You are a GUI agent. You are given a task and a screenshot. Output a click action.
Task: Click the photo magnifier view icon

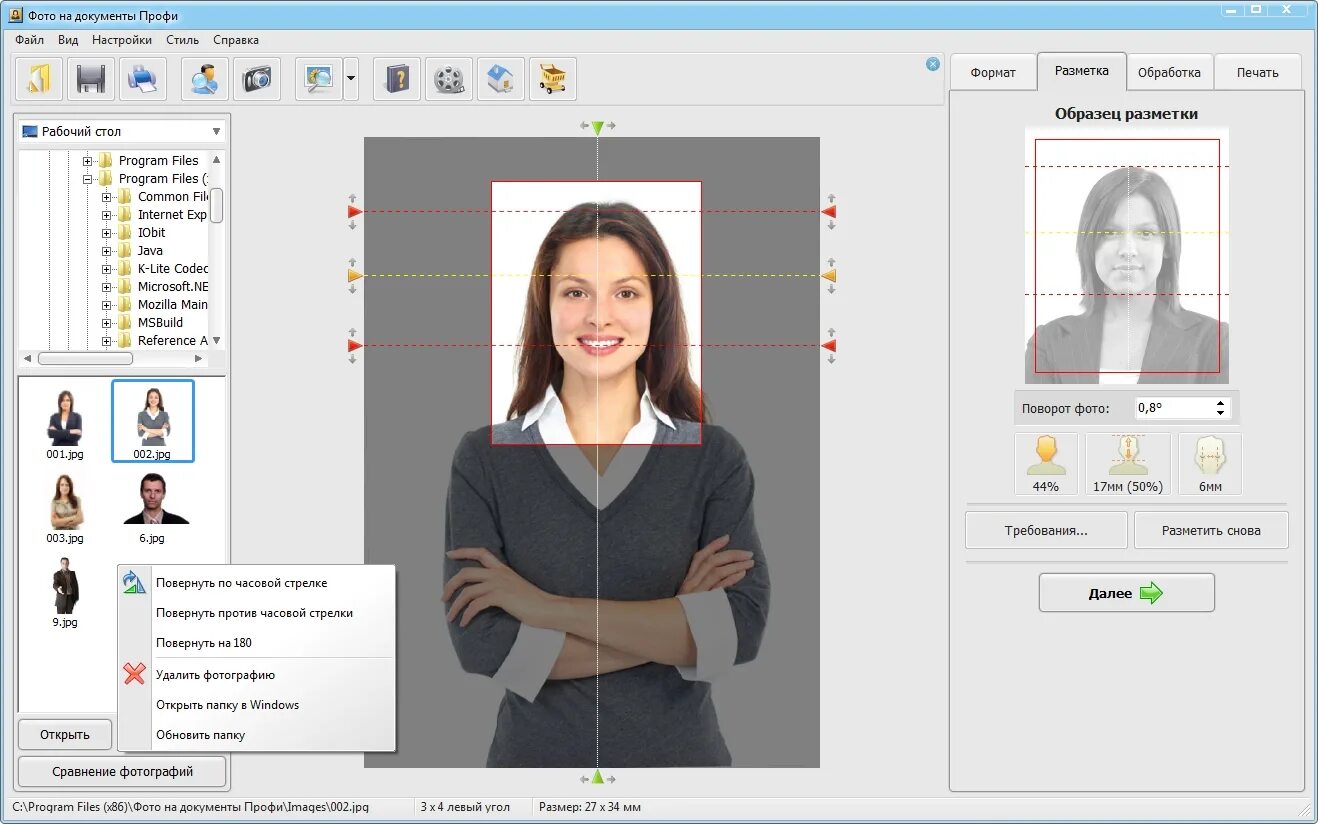pos(319,79)
